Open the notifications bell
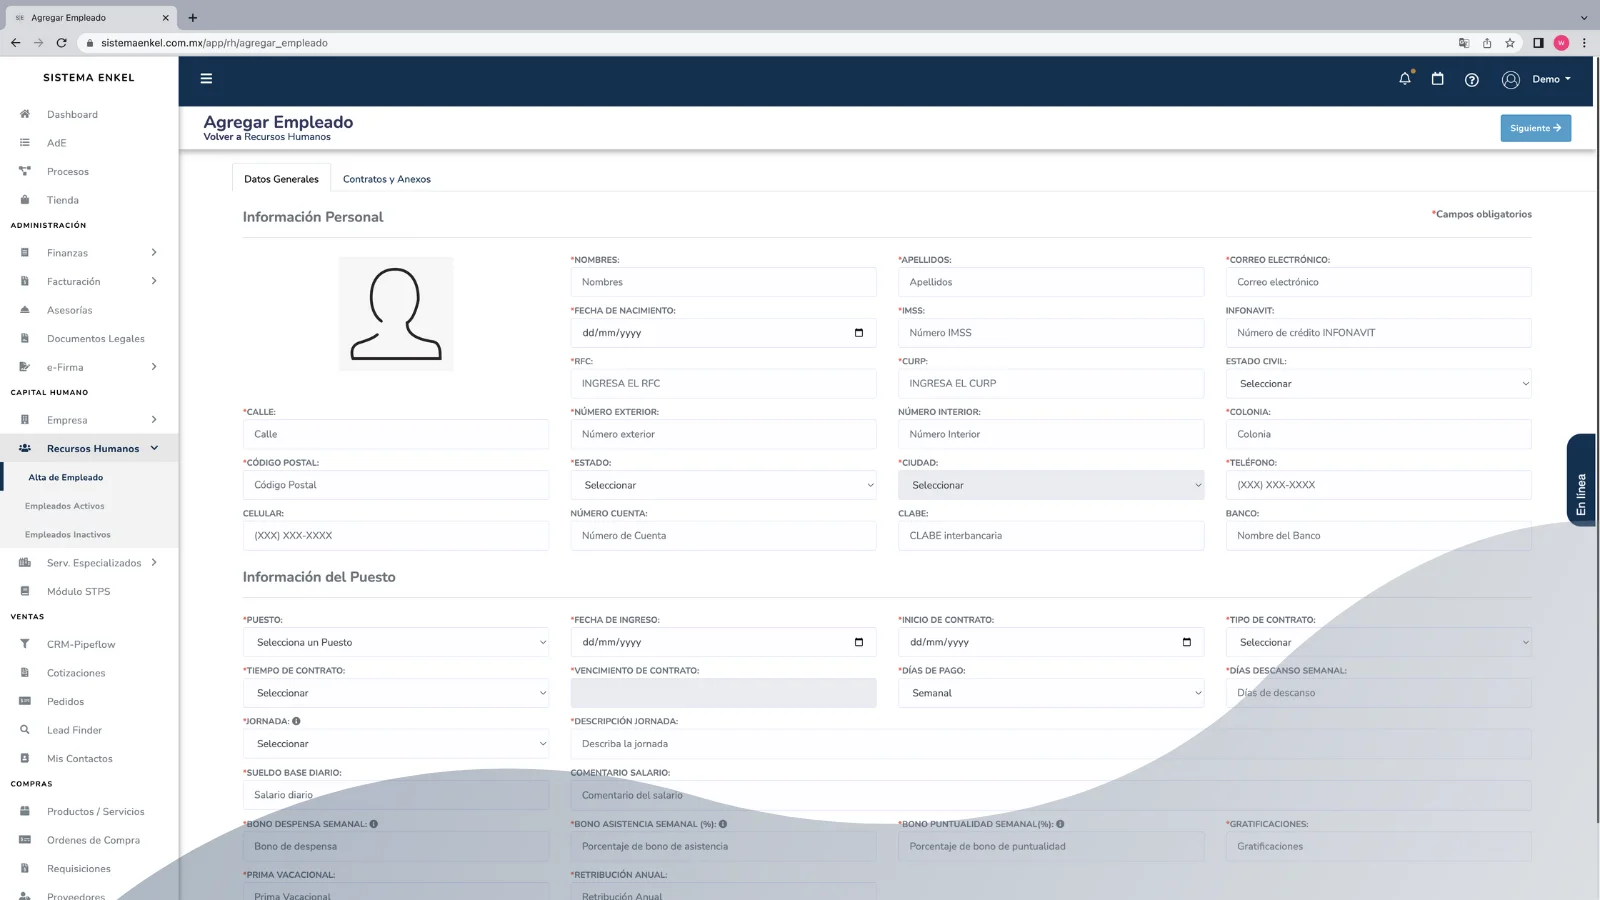 pyautogui.click(x=1405, y=79)
